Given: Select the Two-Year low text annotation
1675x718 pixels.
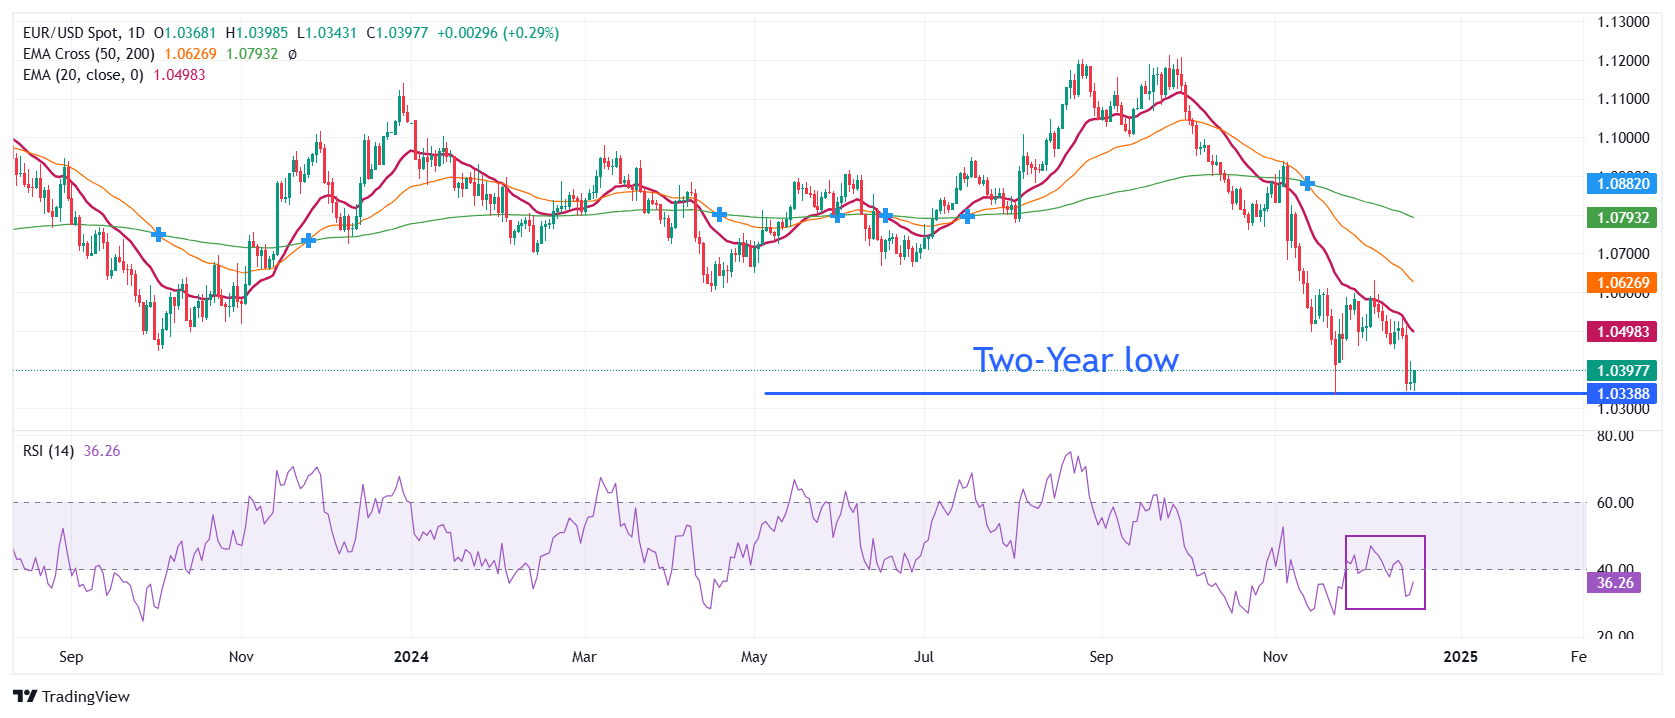Looking at the screenshot, I should click(x=1075, y=360).
